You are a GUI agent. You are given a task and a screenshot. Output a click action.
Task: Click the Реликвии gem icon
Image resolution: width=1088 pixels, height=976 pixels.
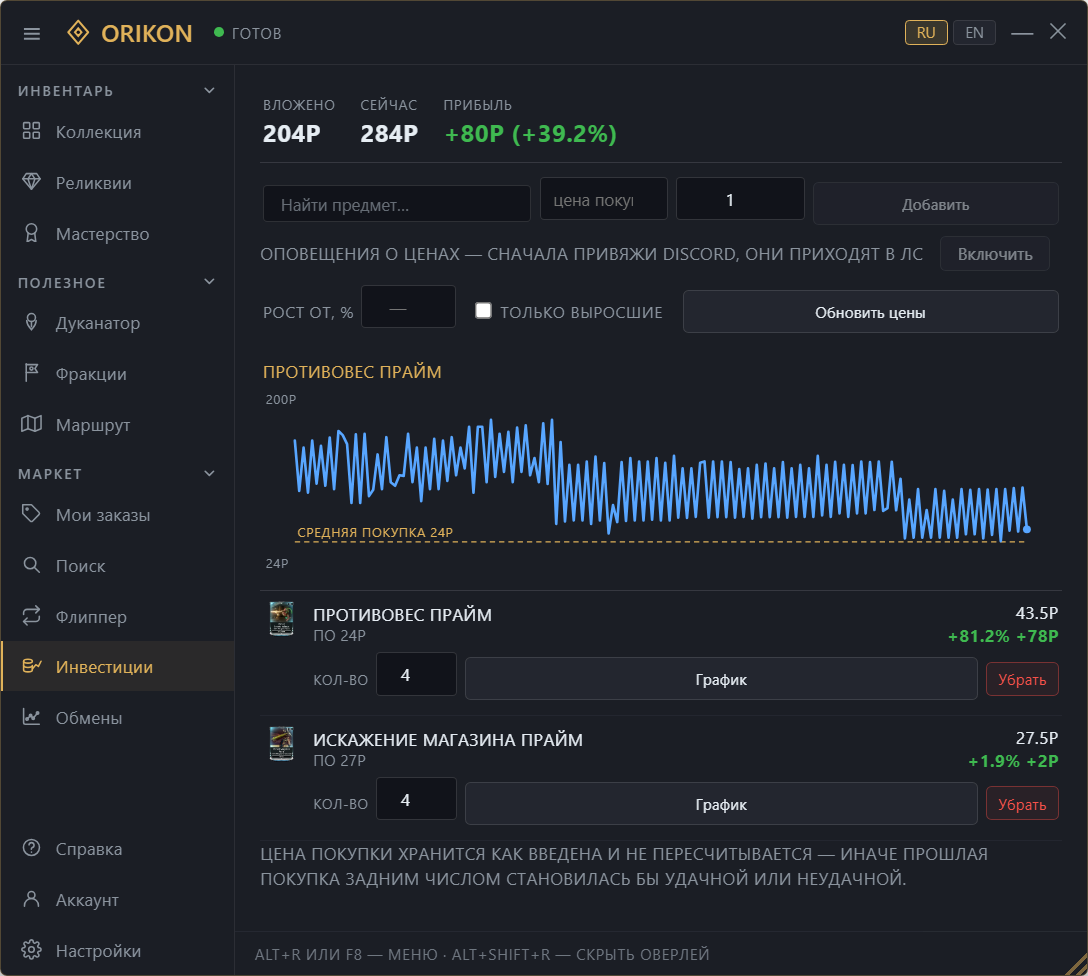tap(31, 182)
